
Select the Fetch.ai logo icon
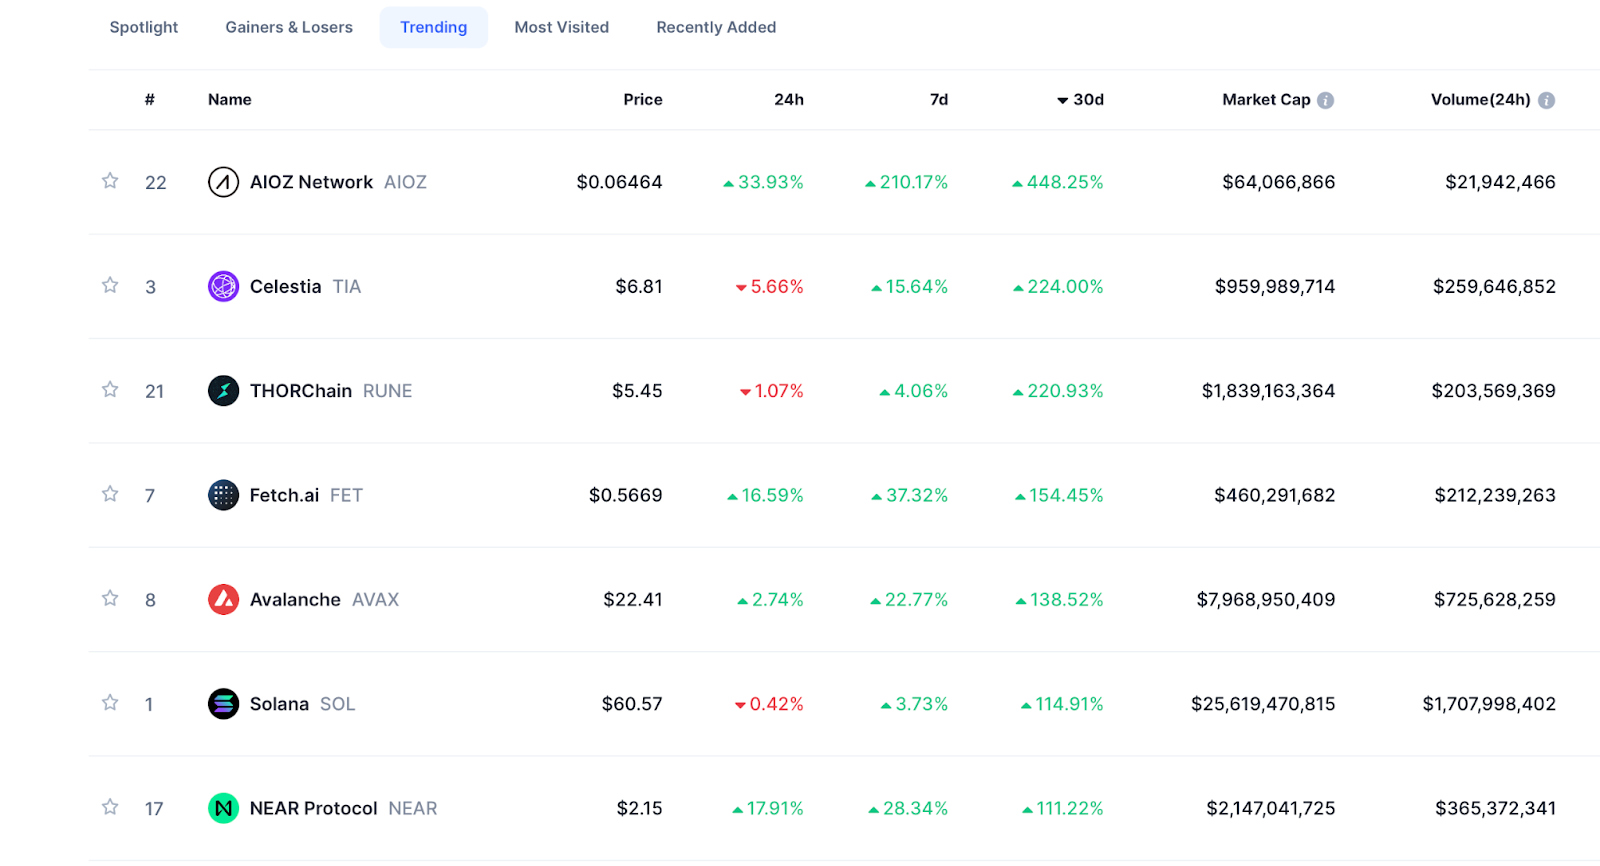pyautogui.click(x=223, y=495)
